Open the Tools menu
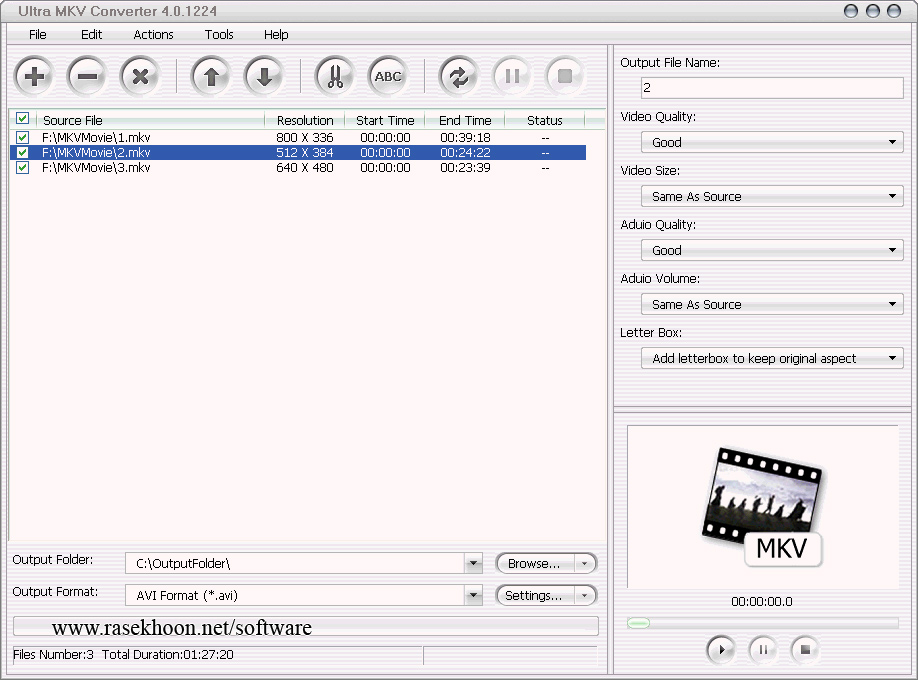 pos(219,34)
